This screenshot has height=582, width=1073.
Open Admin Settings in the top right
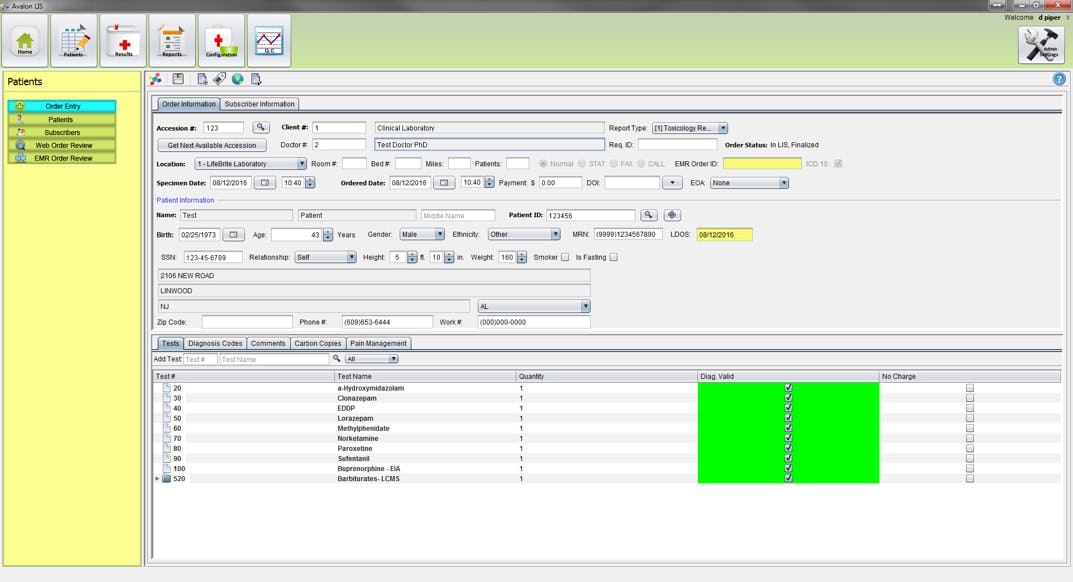point(1040,44)
